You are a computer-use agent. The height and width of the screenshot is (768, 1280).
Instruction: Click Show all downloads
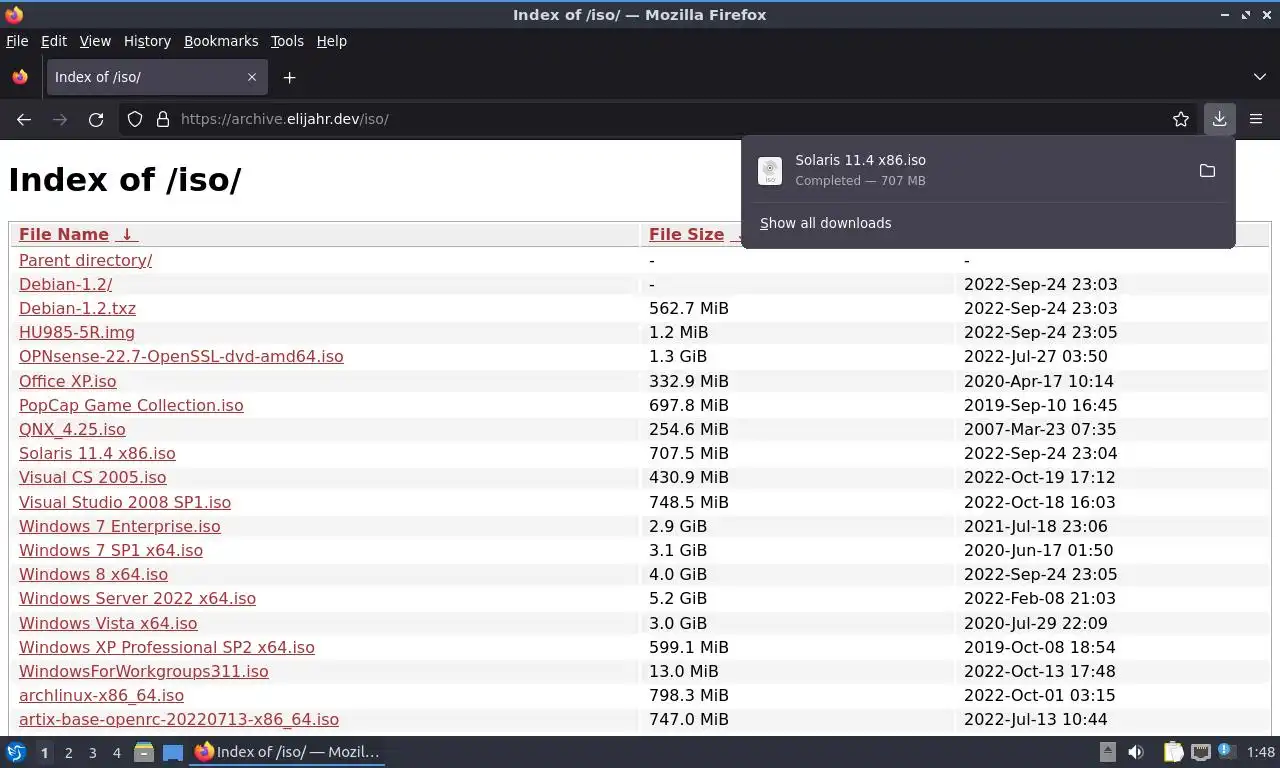click(825, 223)
